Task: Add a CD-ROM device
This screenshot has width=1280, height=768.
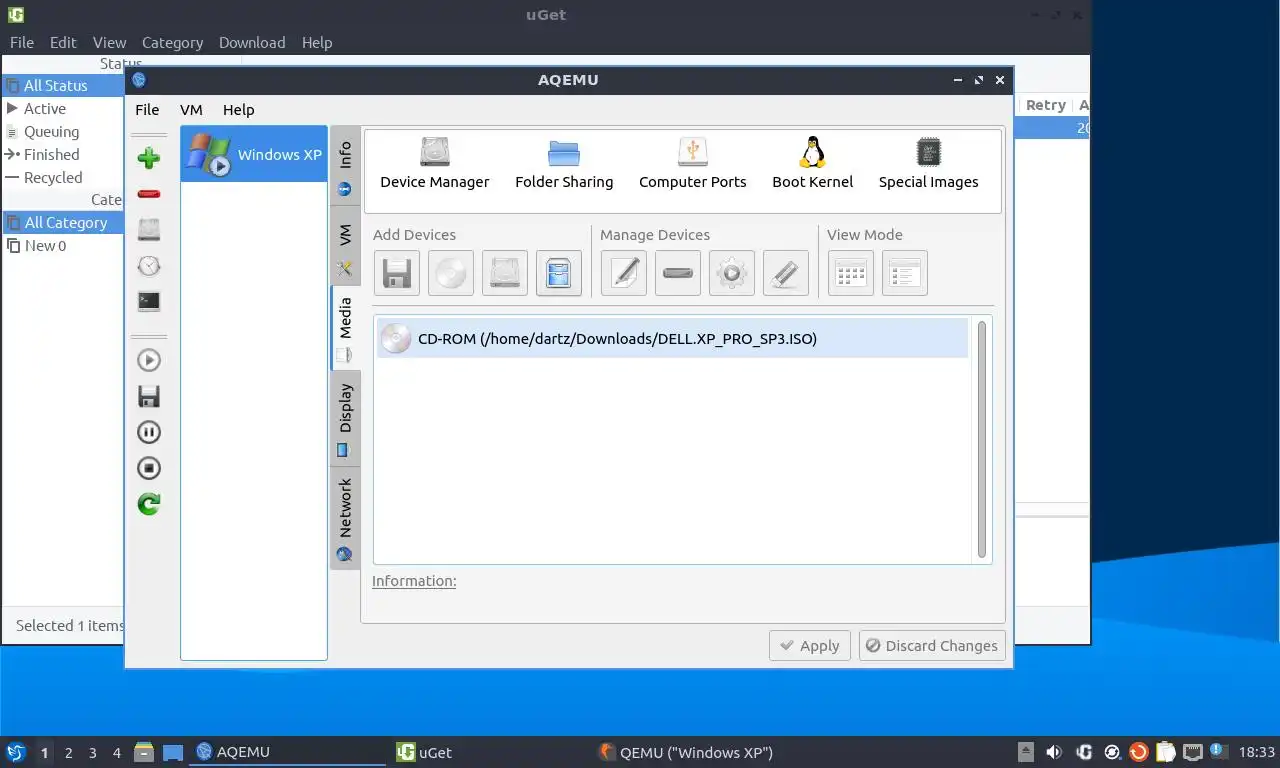Action: click(451, 273)
